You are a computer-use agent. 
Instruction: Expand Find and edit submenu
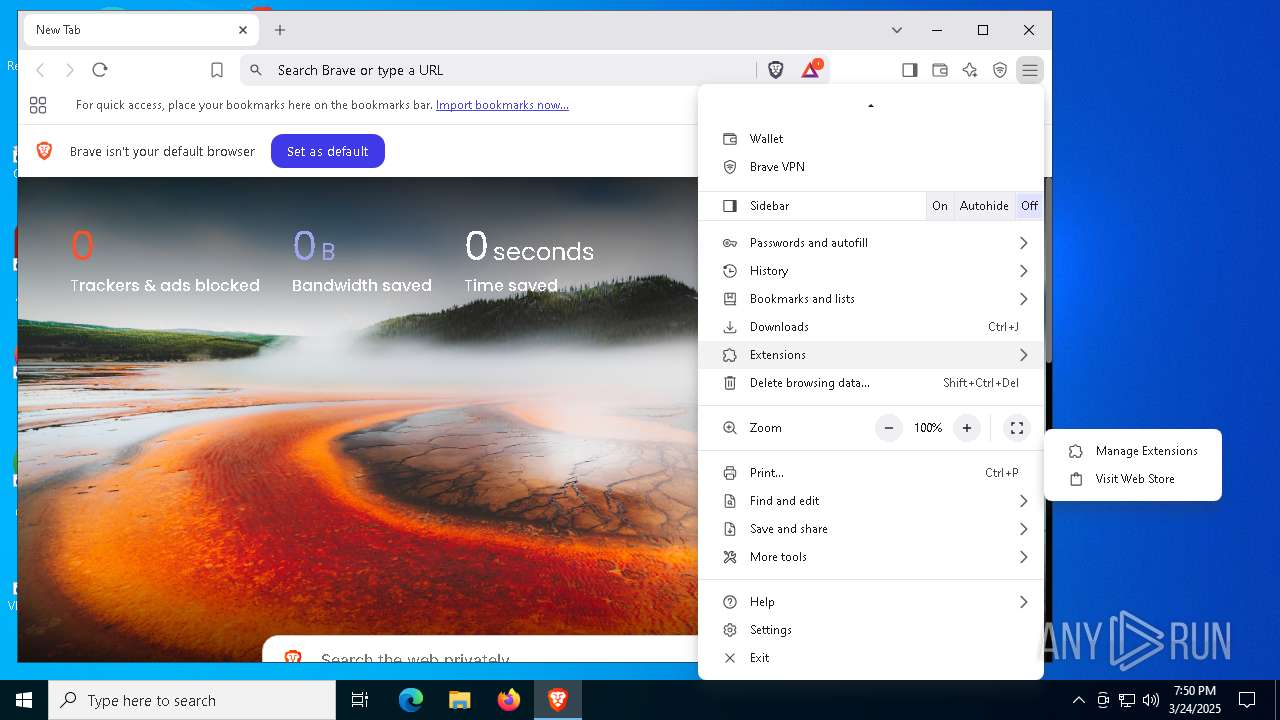pos(870,501)
